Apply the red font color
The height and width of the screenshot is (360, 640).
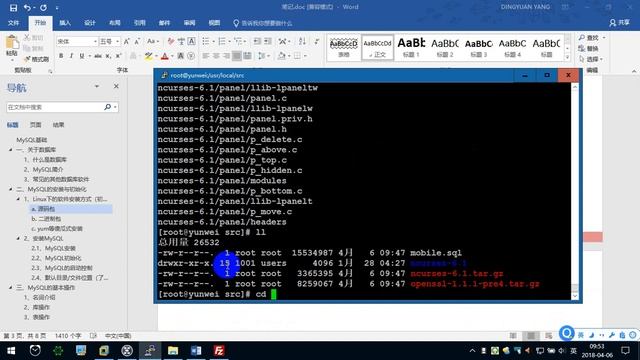click(x=164, y=56)
